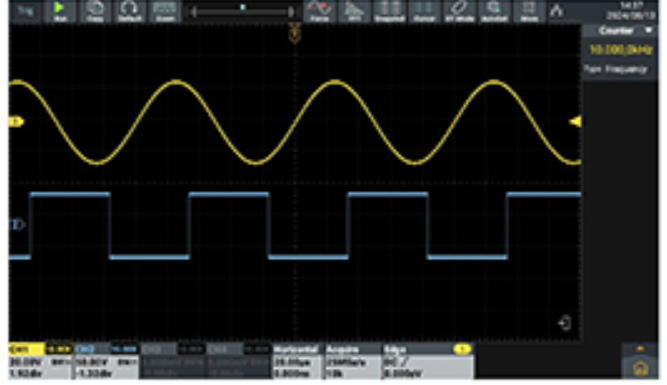Open the FFT toolbar icon
This screenshot has width=667, height=385.
pos(354,11)
